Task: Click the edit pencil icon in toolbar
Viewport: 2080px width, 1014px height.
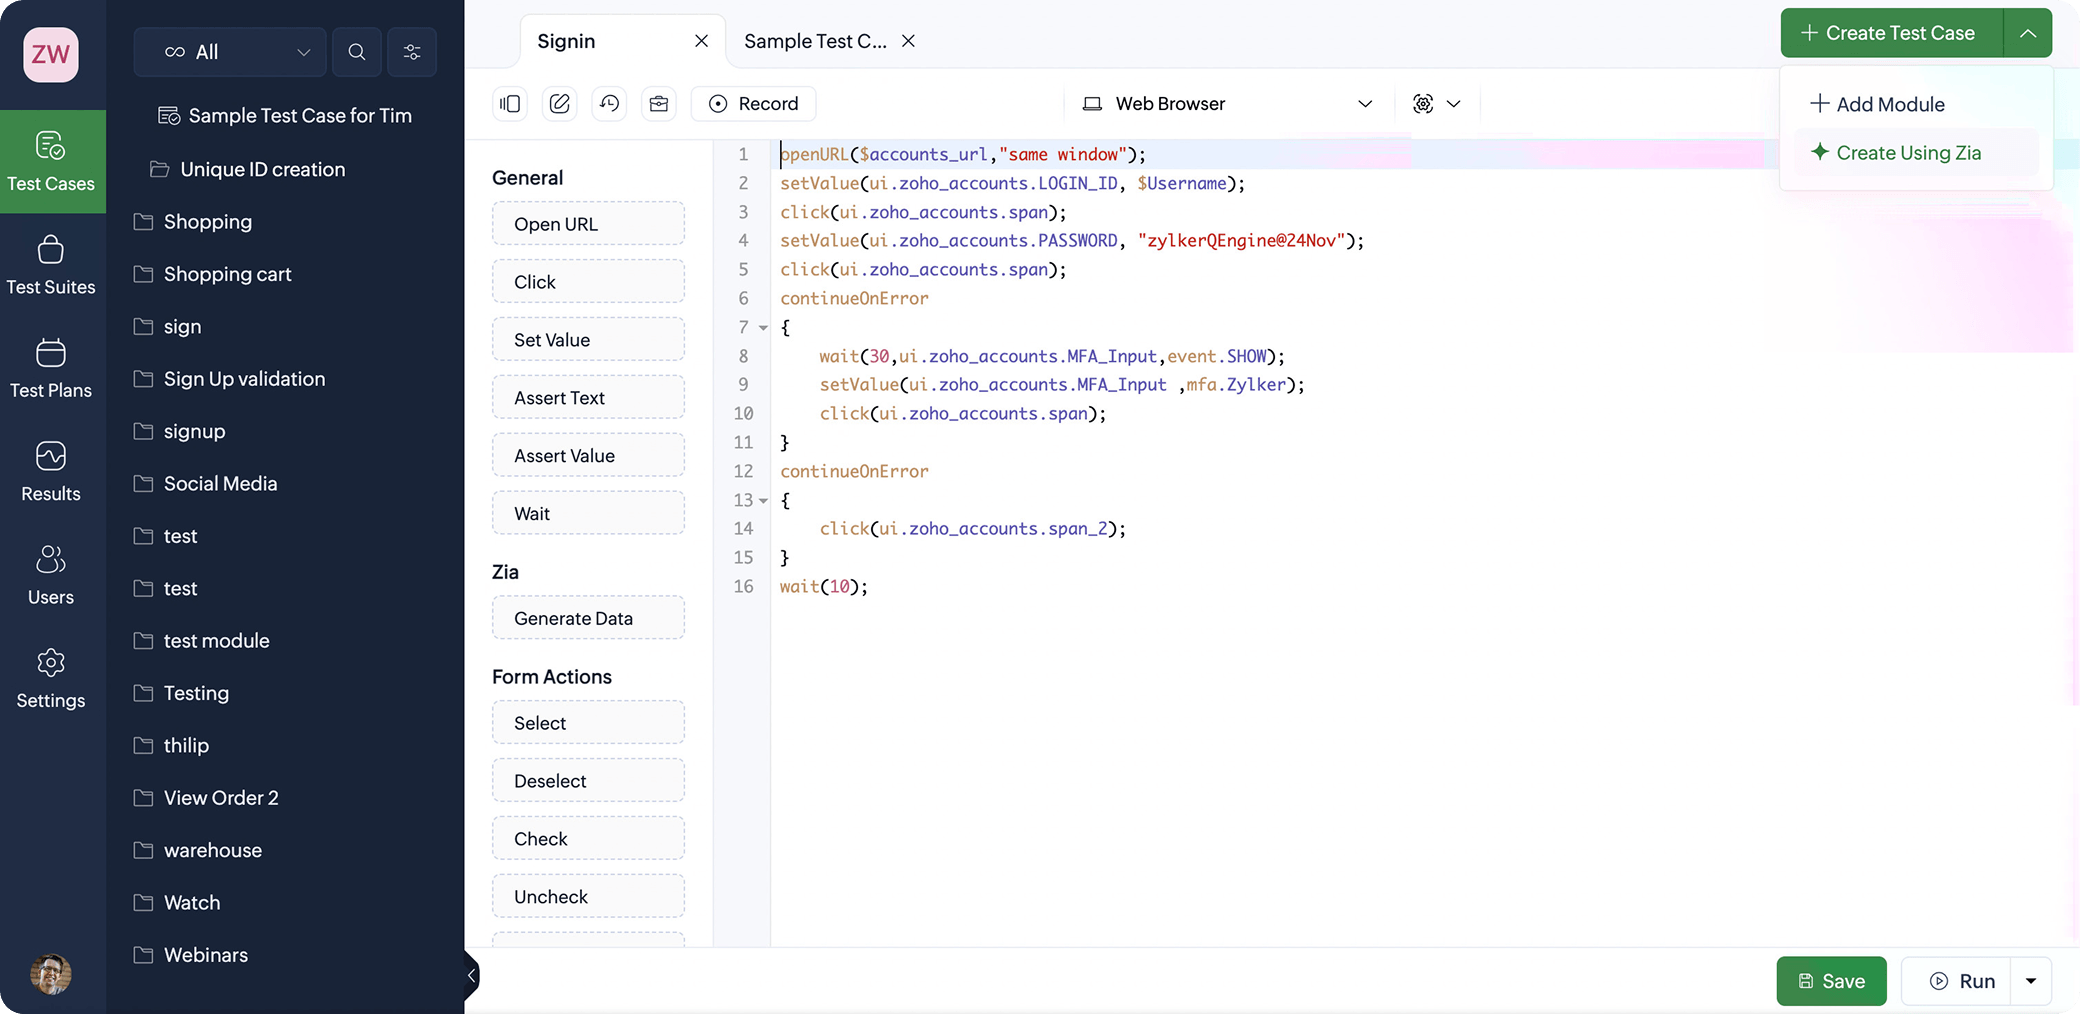Action: tap(560, 104)
